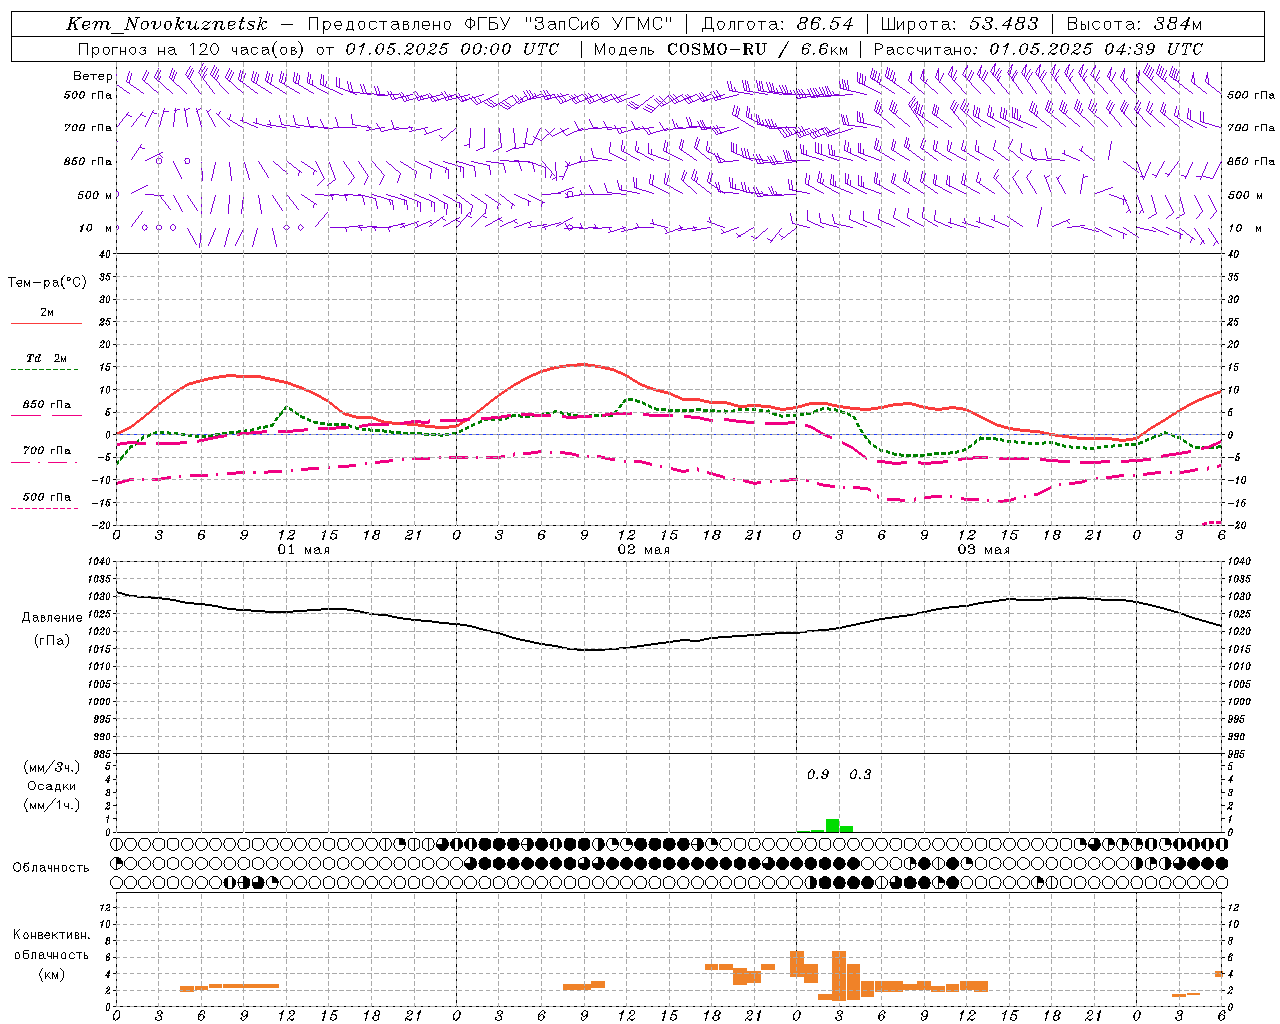
Task: Click the precipitation amount '0.3'
Action: coord(860,774)
